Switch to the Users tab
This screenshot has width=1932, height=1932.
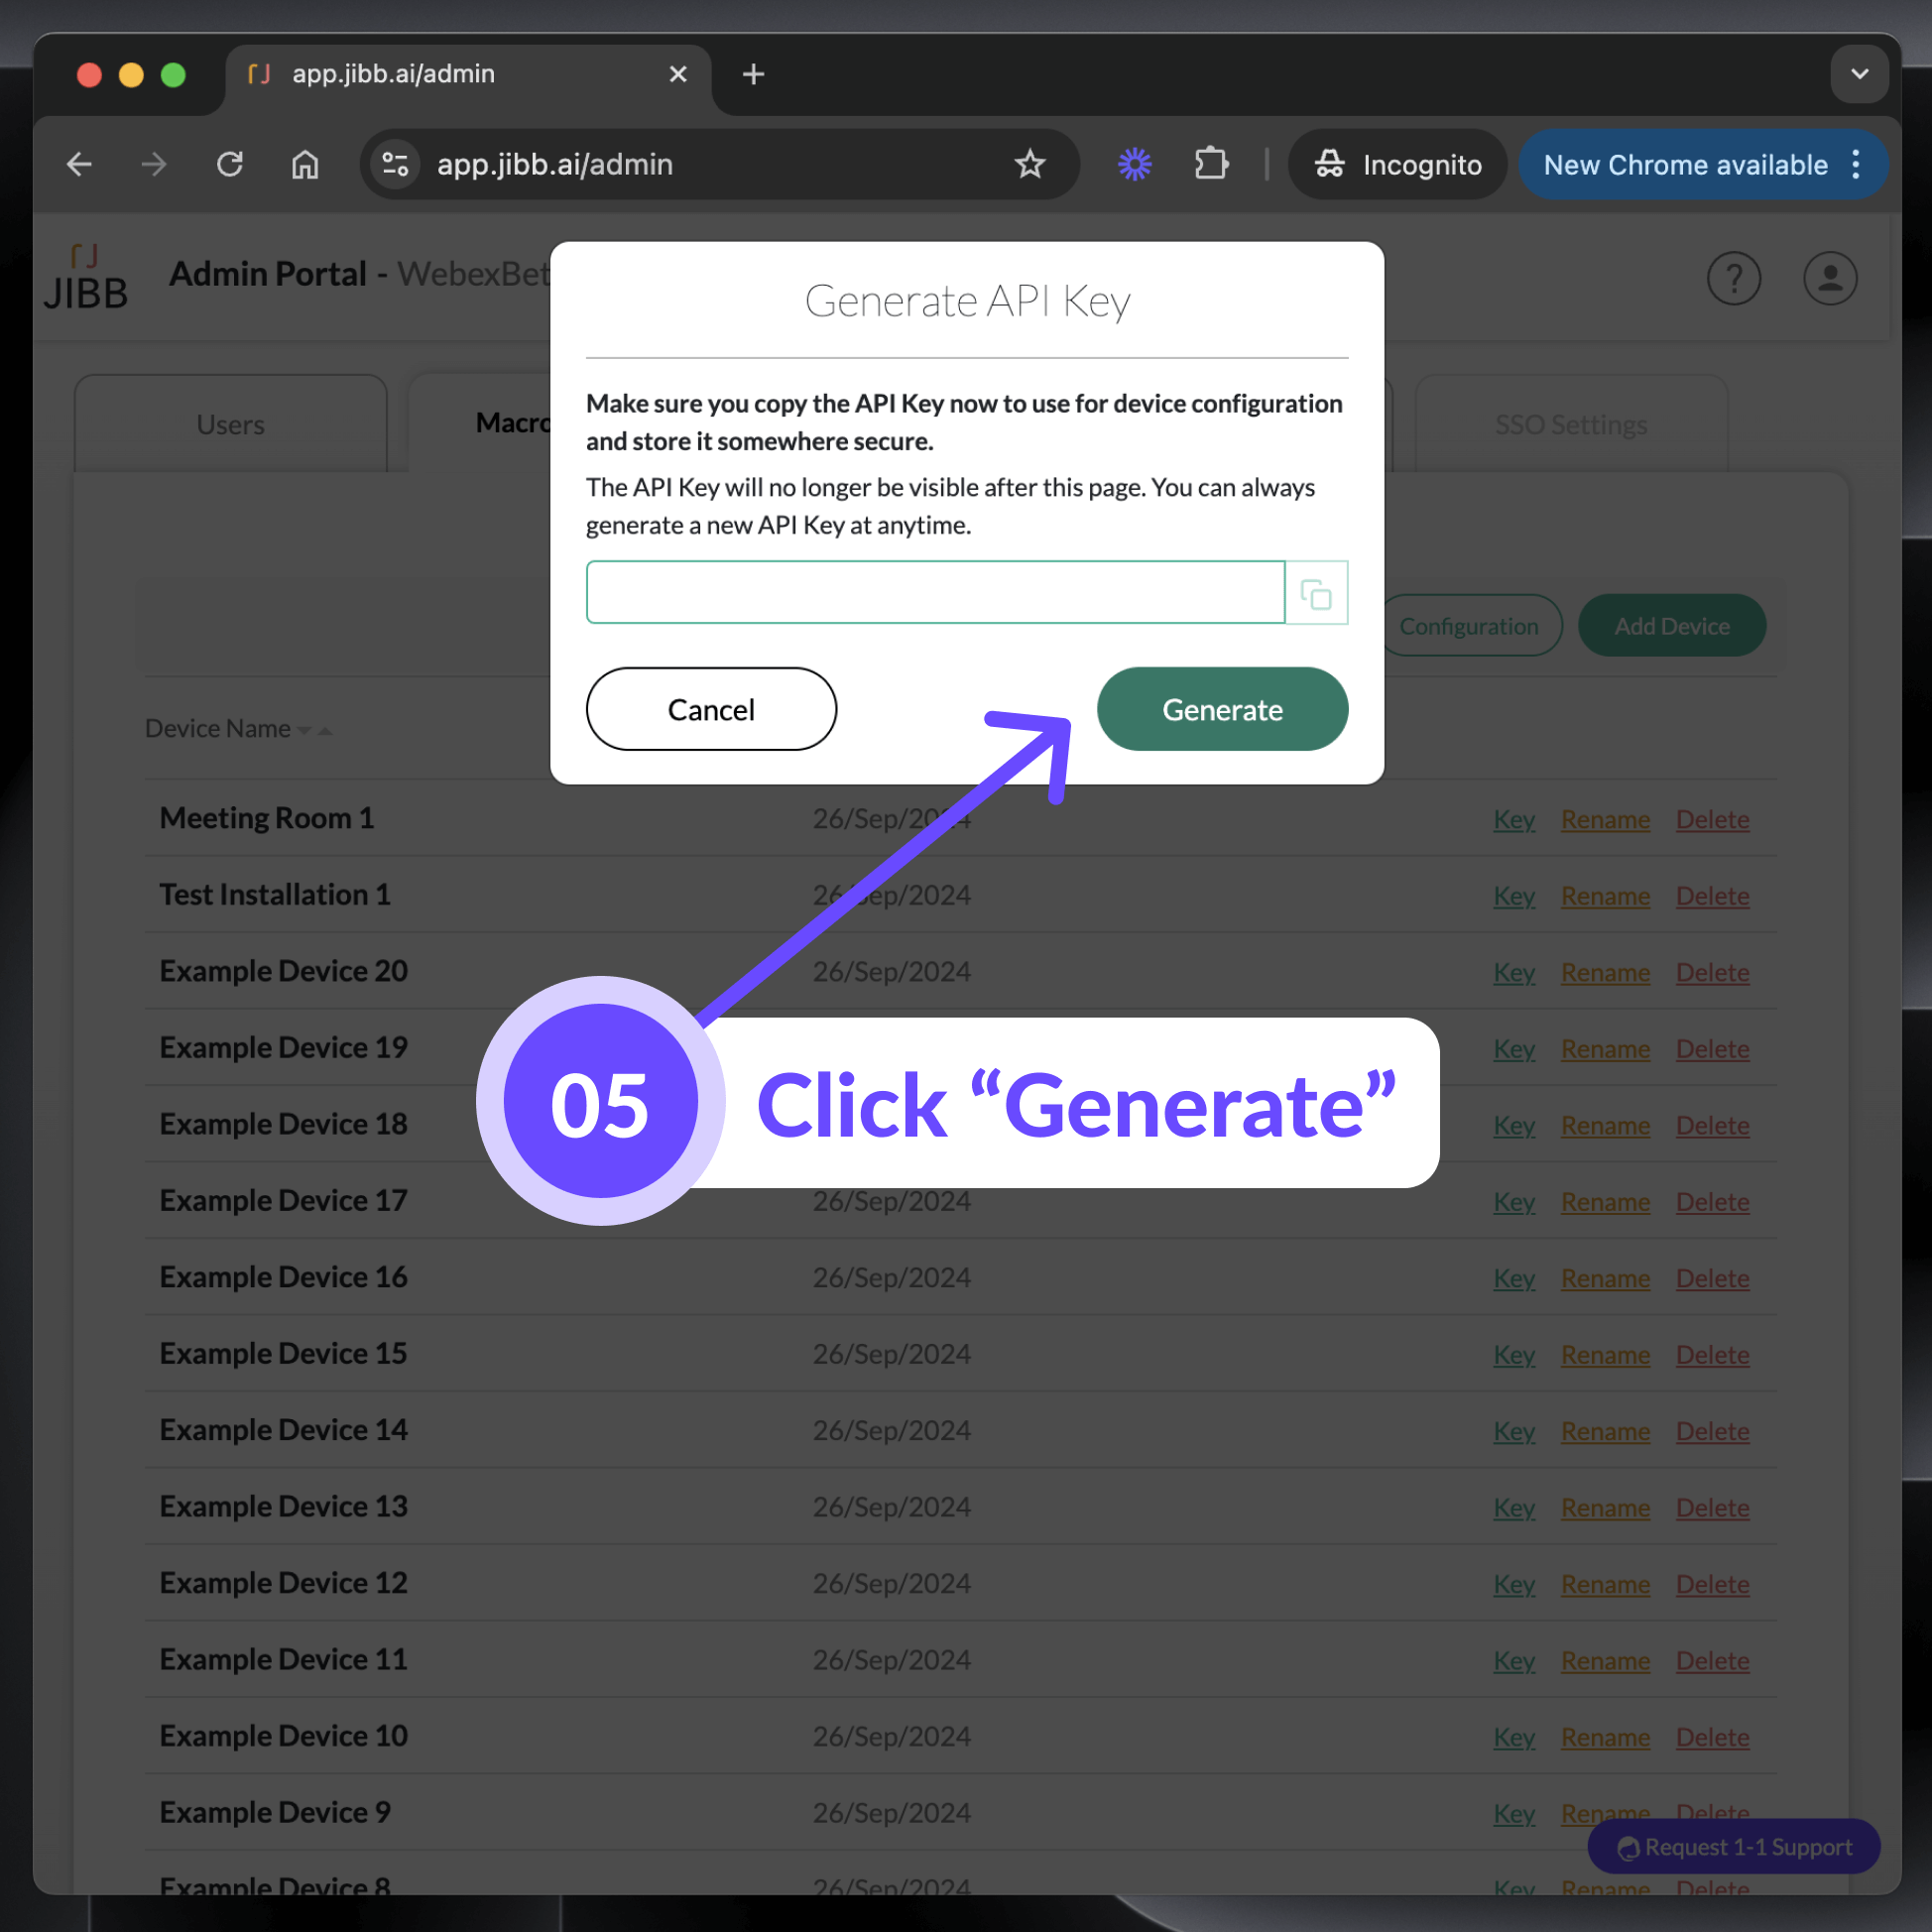point(231,424)
